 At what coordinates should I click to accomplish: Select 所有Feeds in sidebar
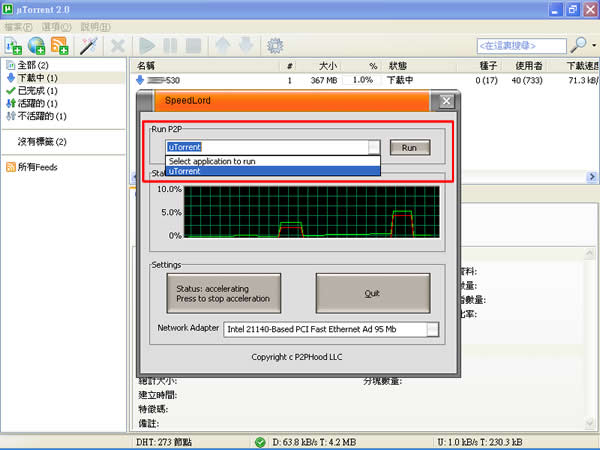coord(32,167)
